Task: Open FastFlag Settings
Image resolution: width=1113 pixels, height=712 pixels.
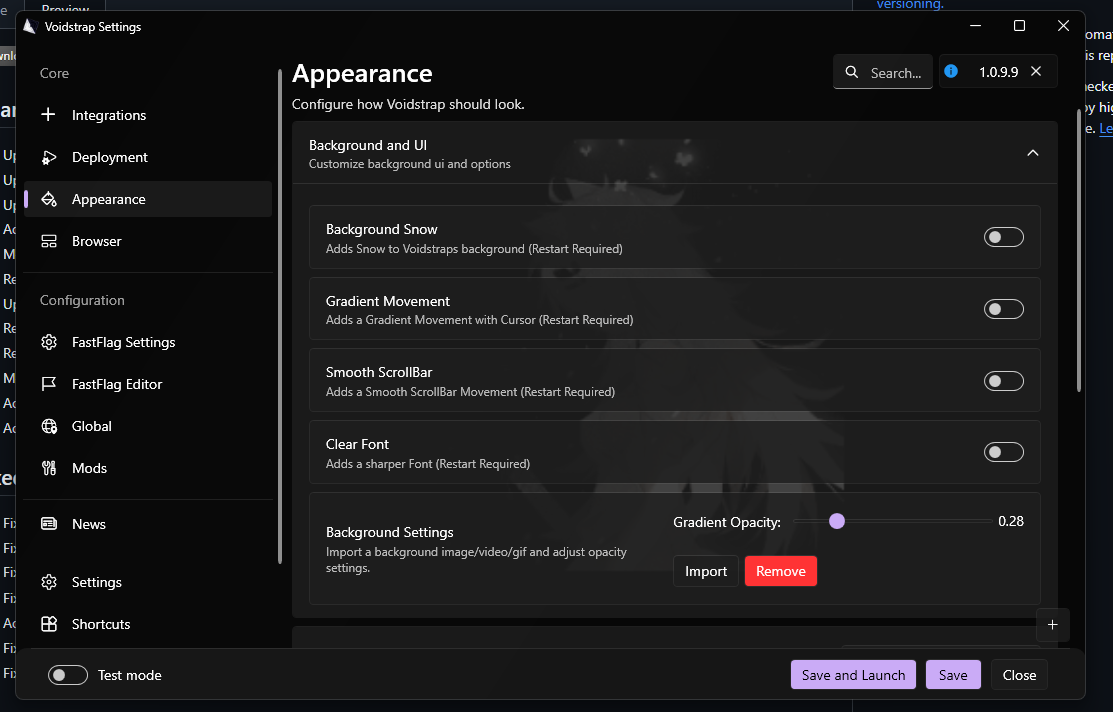Action: click(148, 342)
